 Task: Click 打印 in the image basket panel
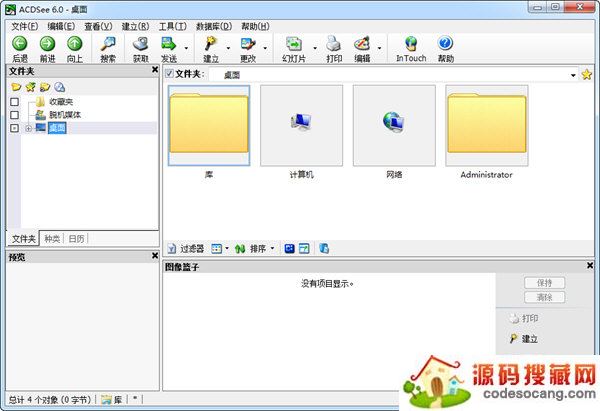tap(524, 318)
